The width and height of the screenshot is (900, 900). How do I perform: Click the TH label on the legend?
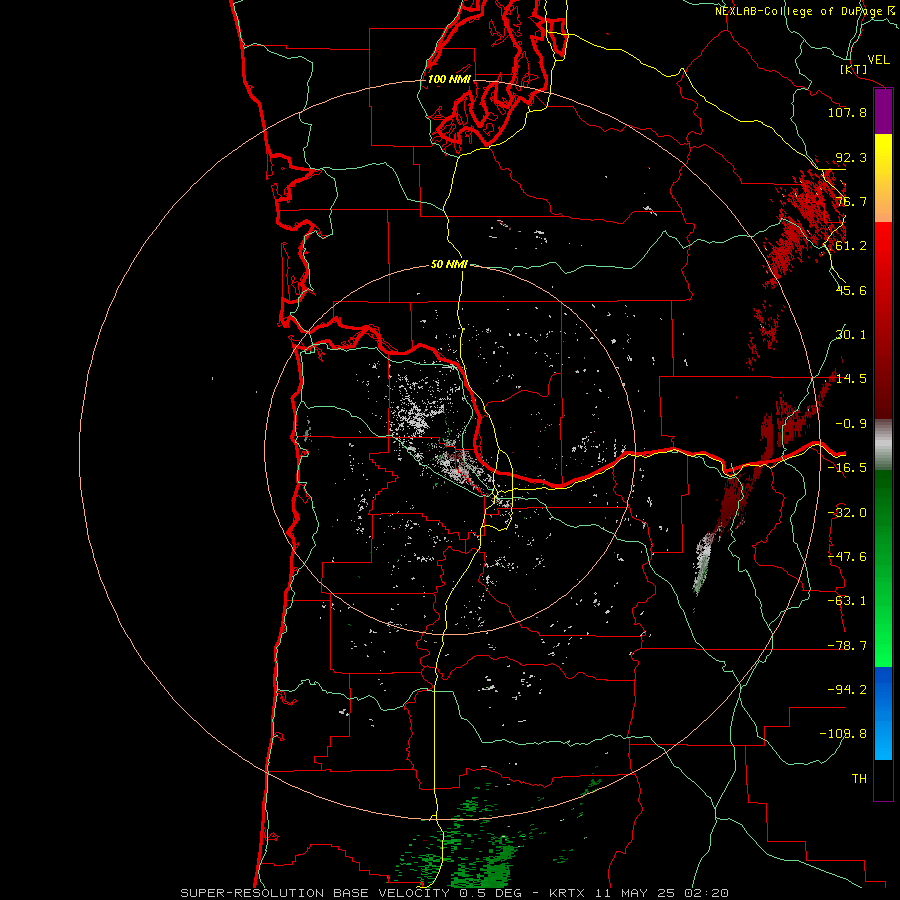click(x=859, y=779)
